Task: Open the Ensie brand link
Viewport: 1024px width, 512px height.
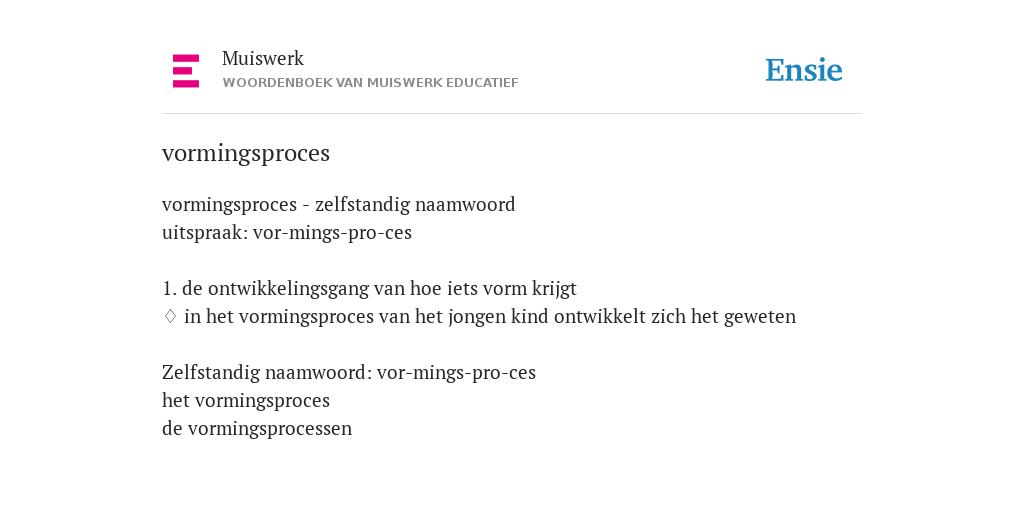Action: click(x=804, y=71)
